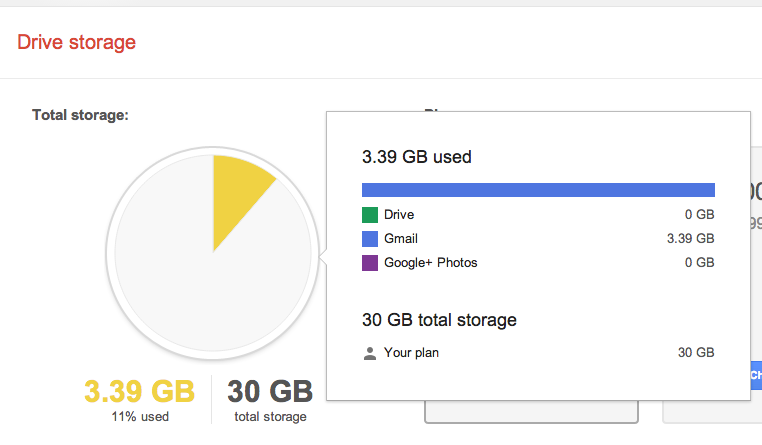Viewport: 762px width, 445px height.
Task: Click the green Drive color swatch
Action: pos(370,214)
